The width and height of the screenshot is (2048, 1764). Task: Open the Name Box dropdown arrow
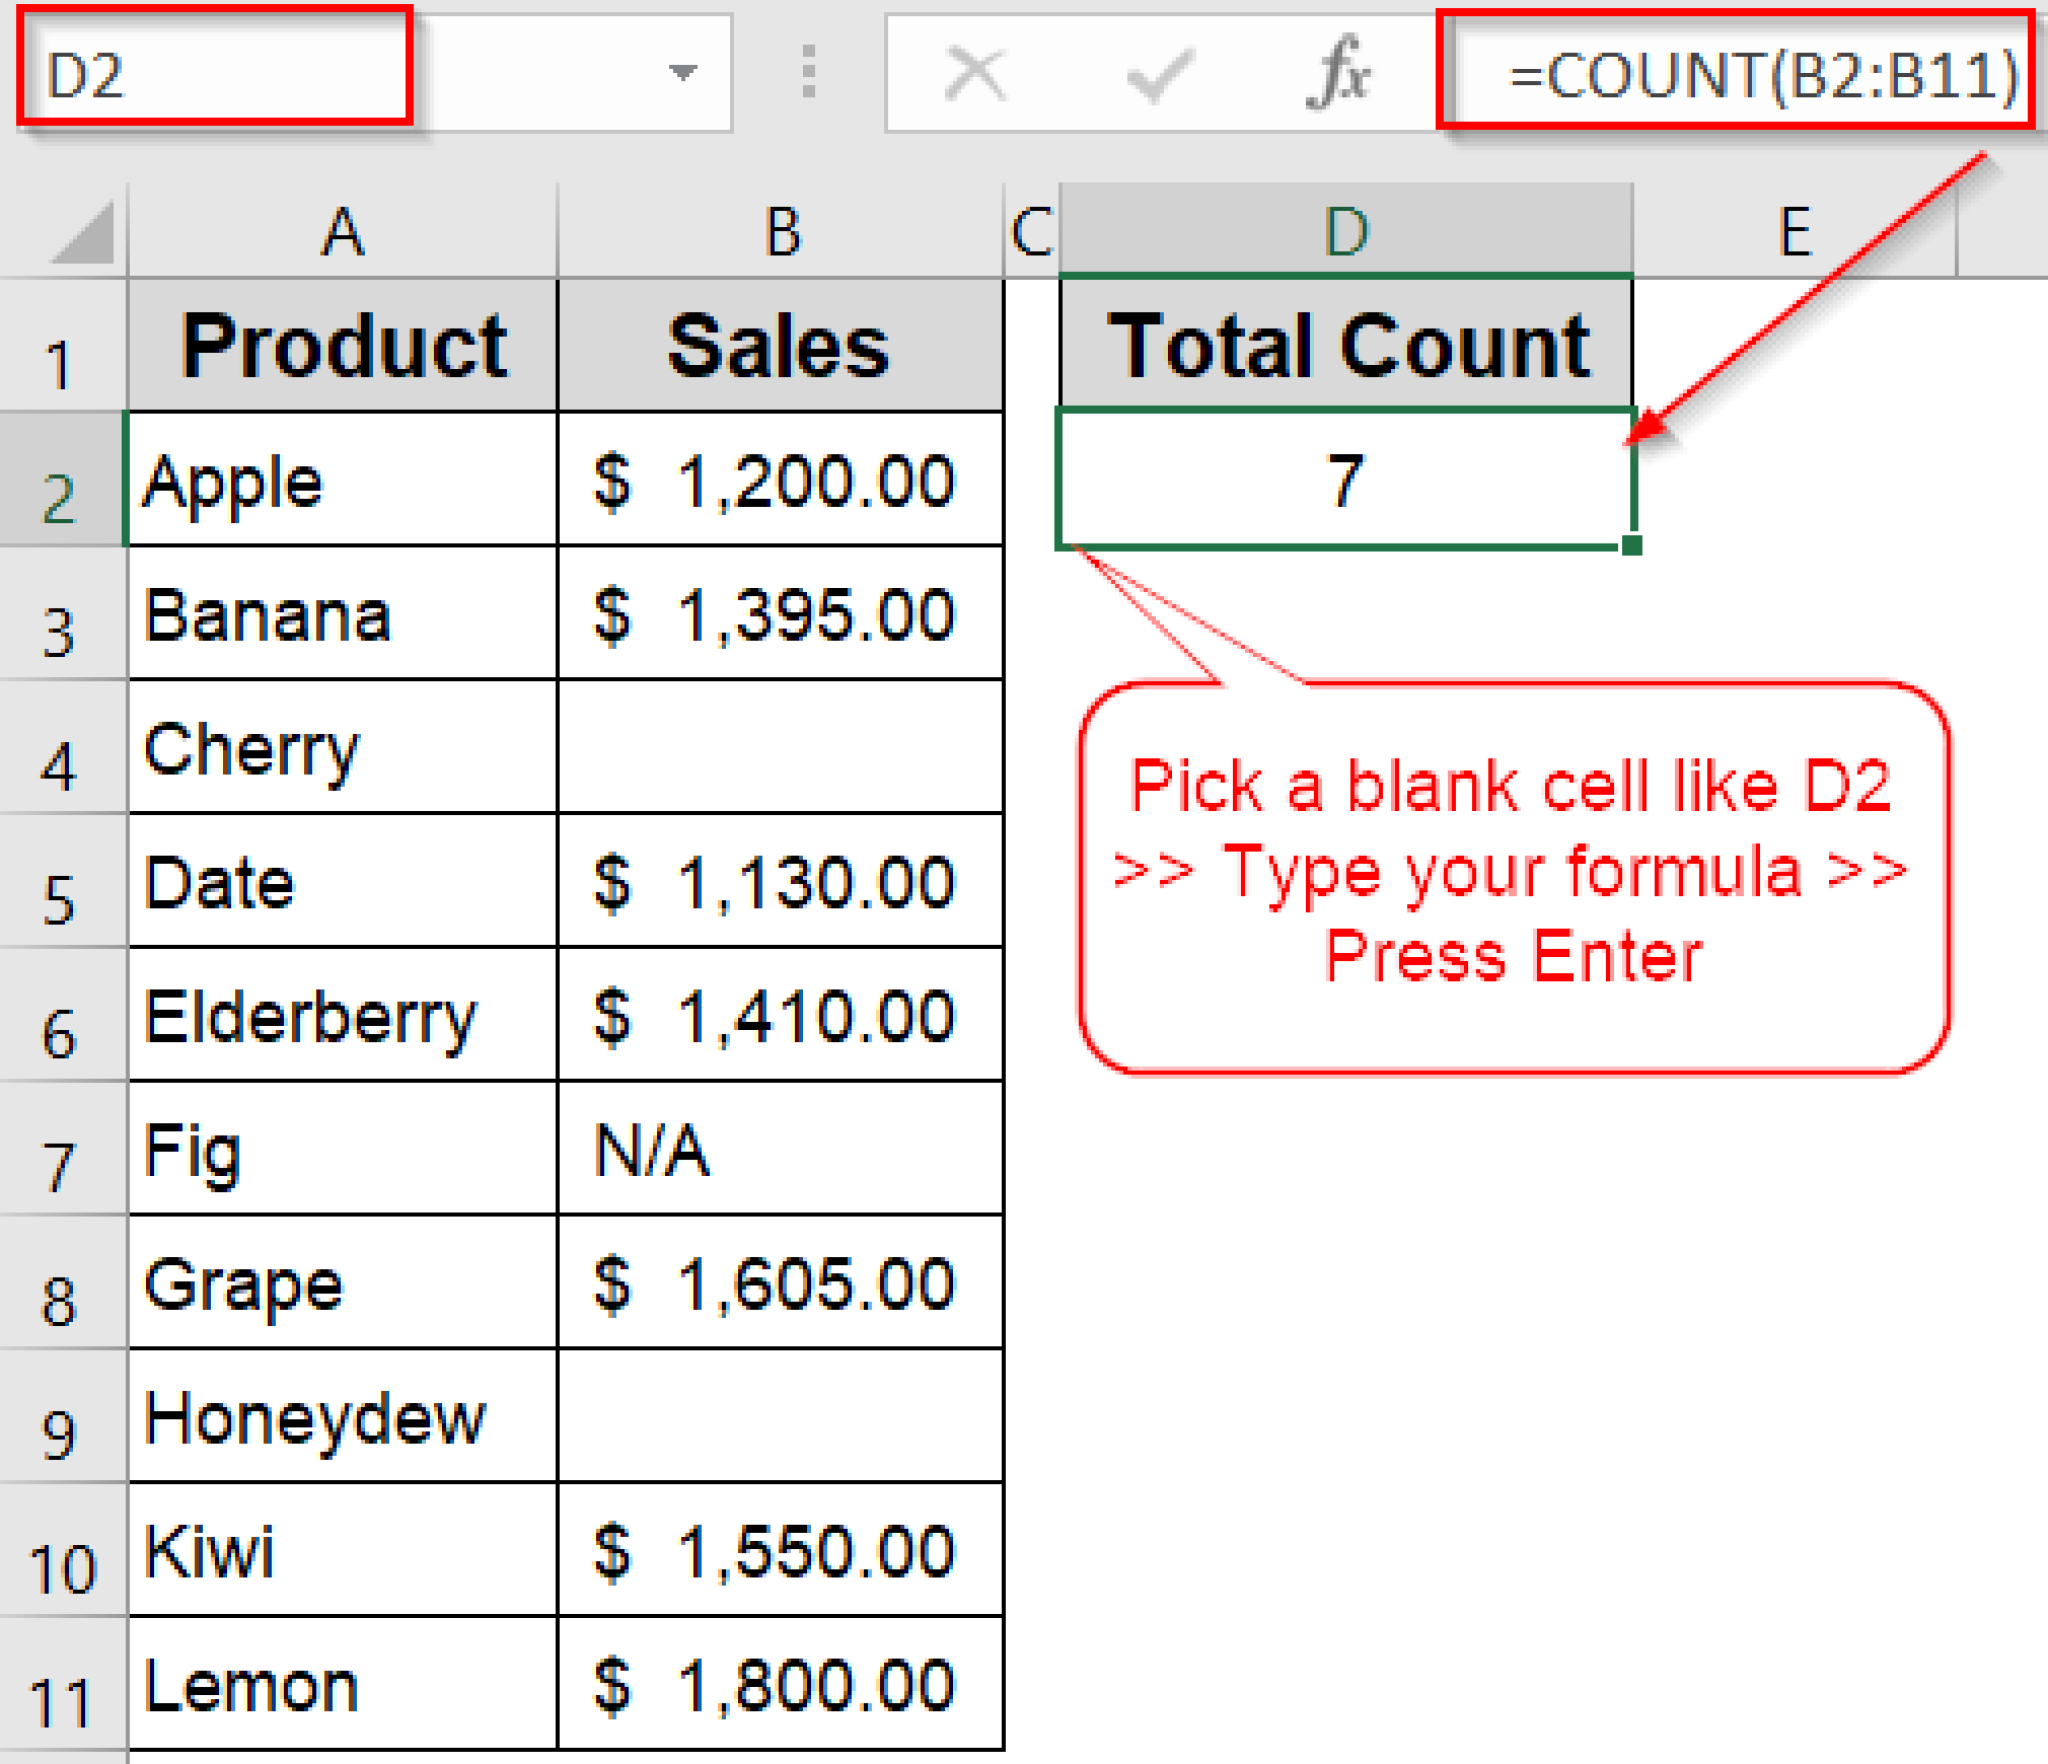click(684, 72)
